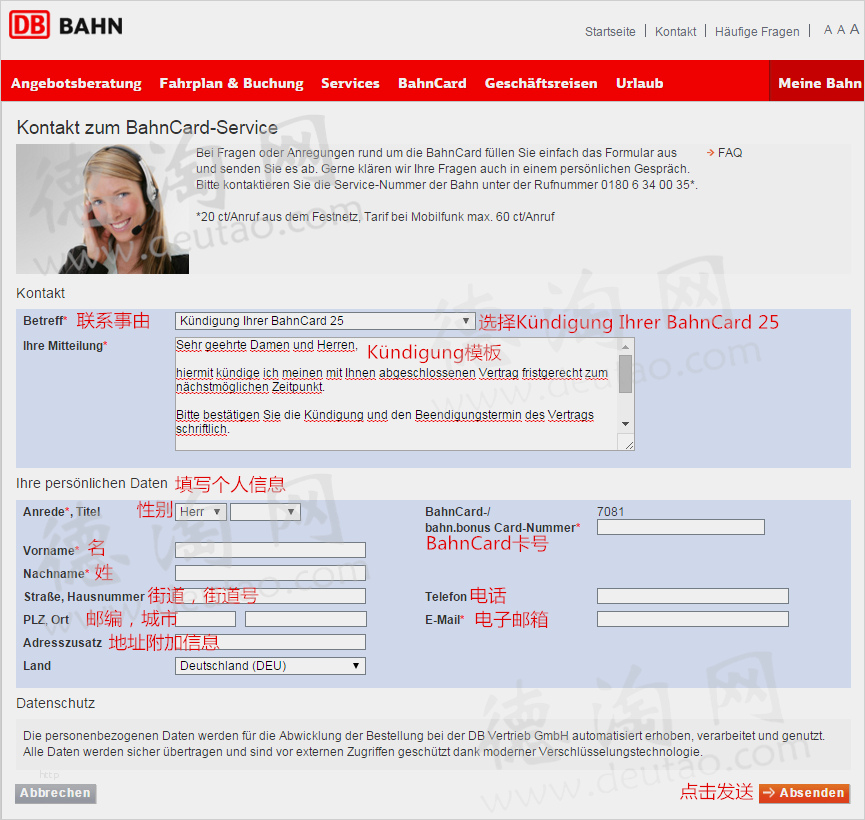
Task: Click the DB Bahn logo
Action: click(x=66, y=25)
